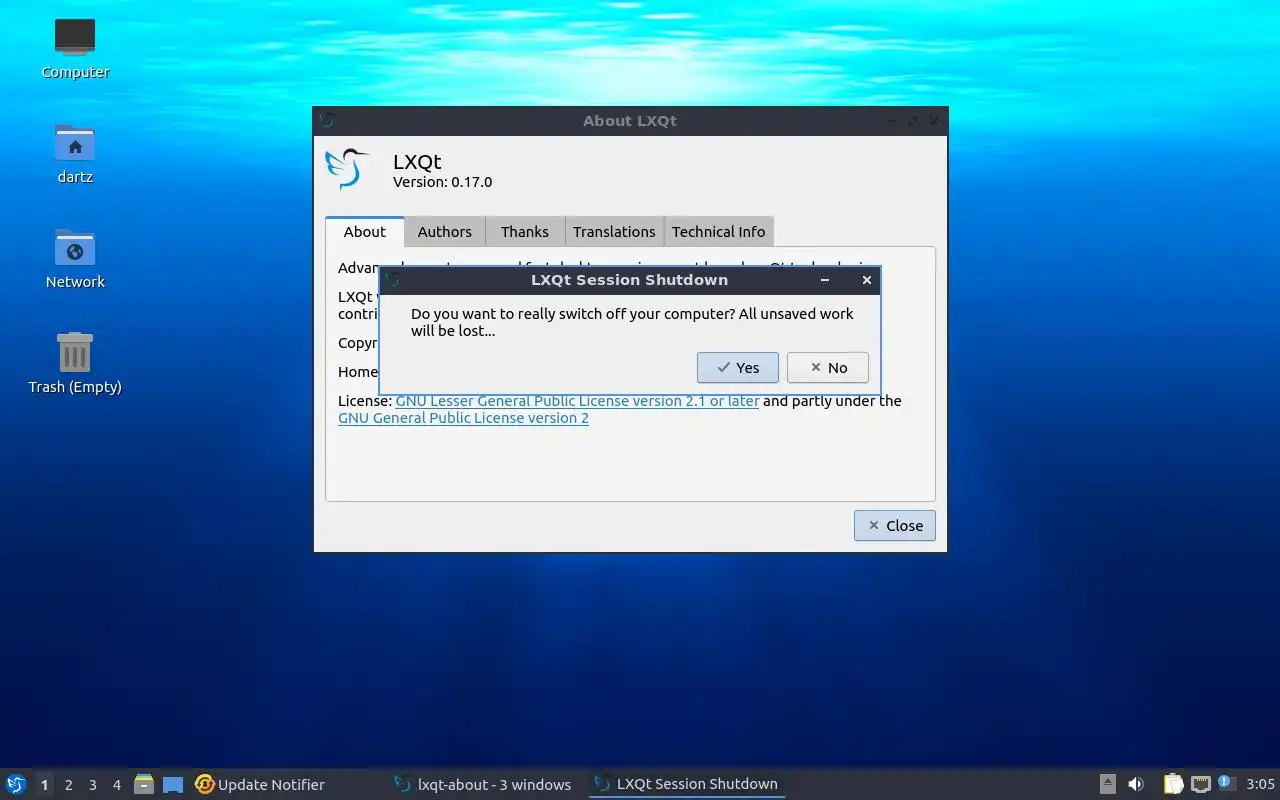Cancel shutdown with the No button
The height and width of the screenshot is (800, 1280).
[x=827, y=368]
